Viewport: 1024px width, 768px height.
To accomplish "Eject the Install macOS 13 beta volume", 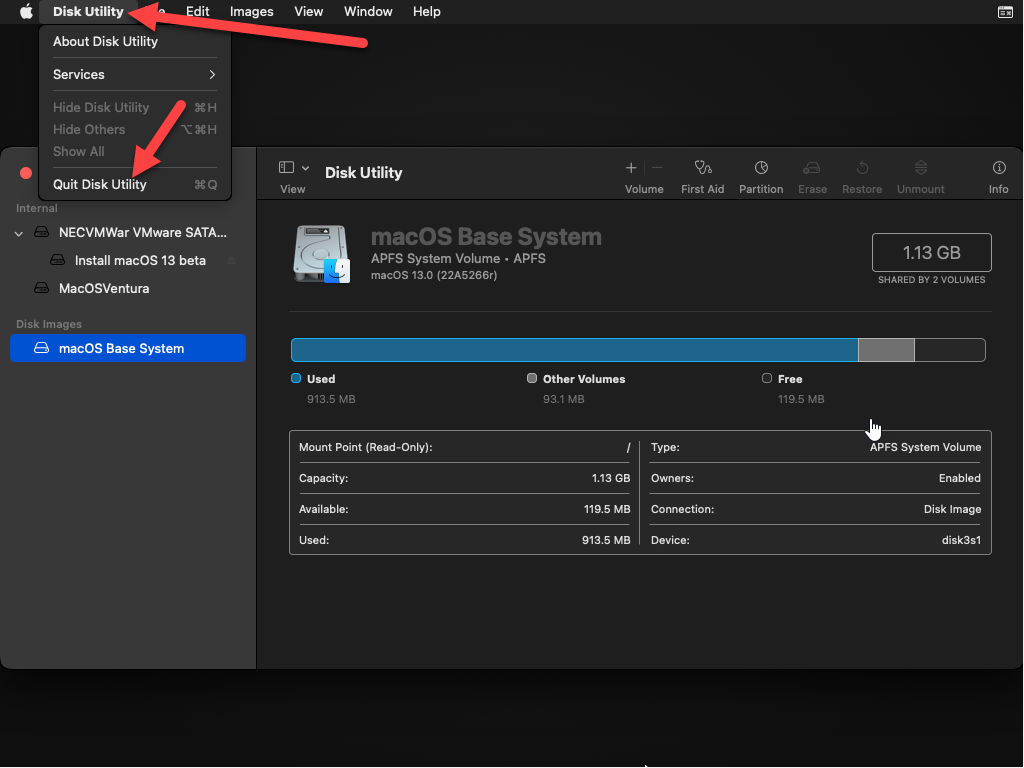I will 231,261.
